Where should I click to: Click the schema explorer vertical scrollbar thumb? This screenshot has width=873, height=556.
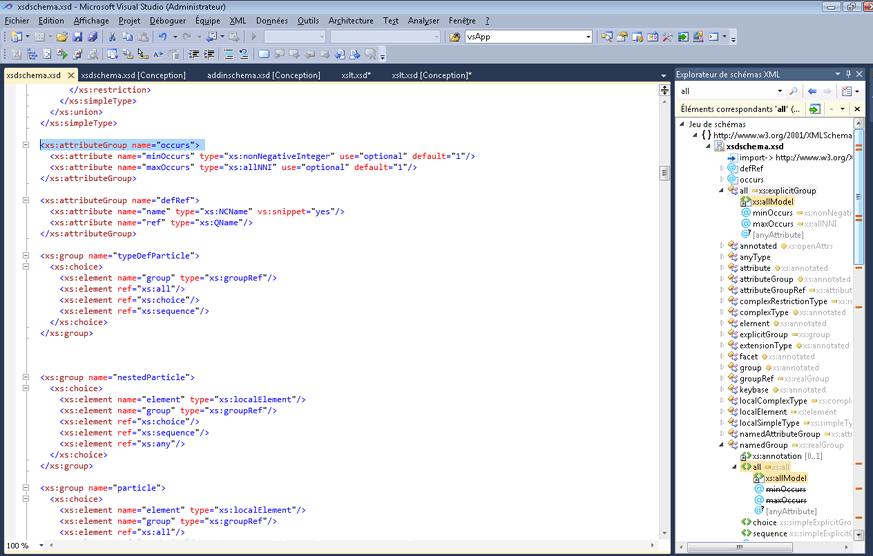[859, 197]
